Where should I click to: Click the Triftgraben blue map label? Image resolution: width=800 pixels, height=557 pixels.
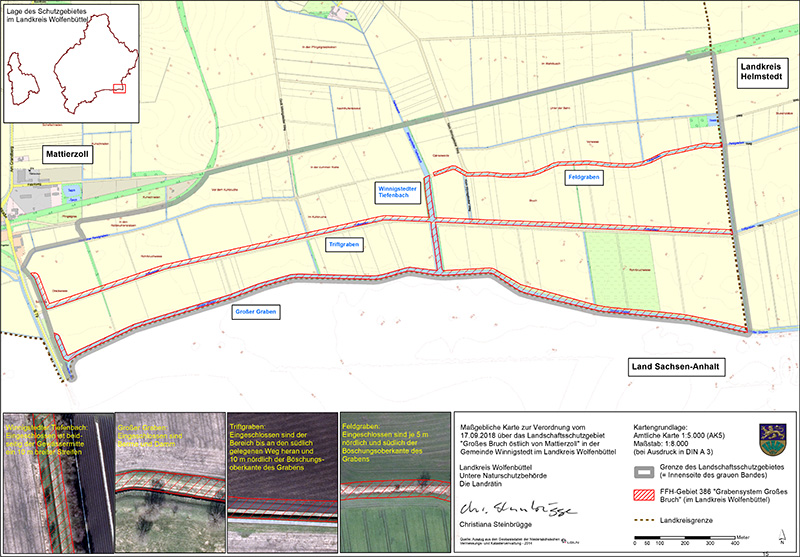tap(344, 244)
